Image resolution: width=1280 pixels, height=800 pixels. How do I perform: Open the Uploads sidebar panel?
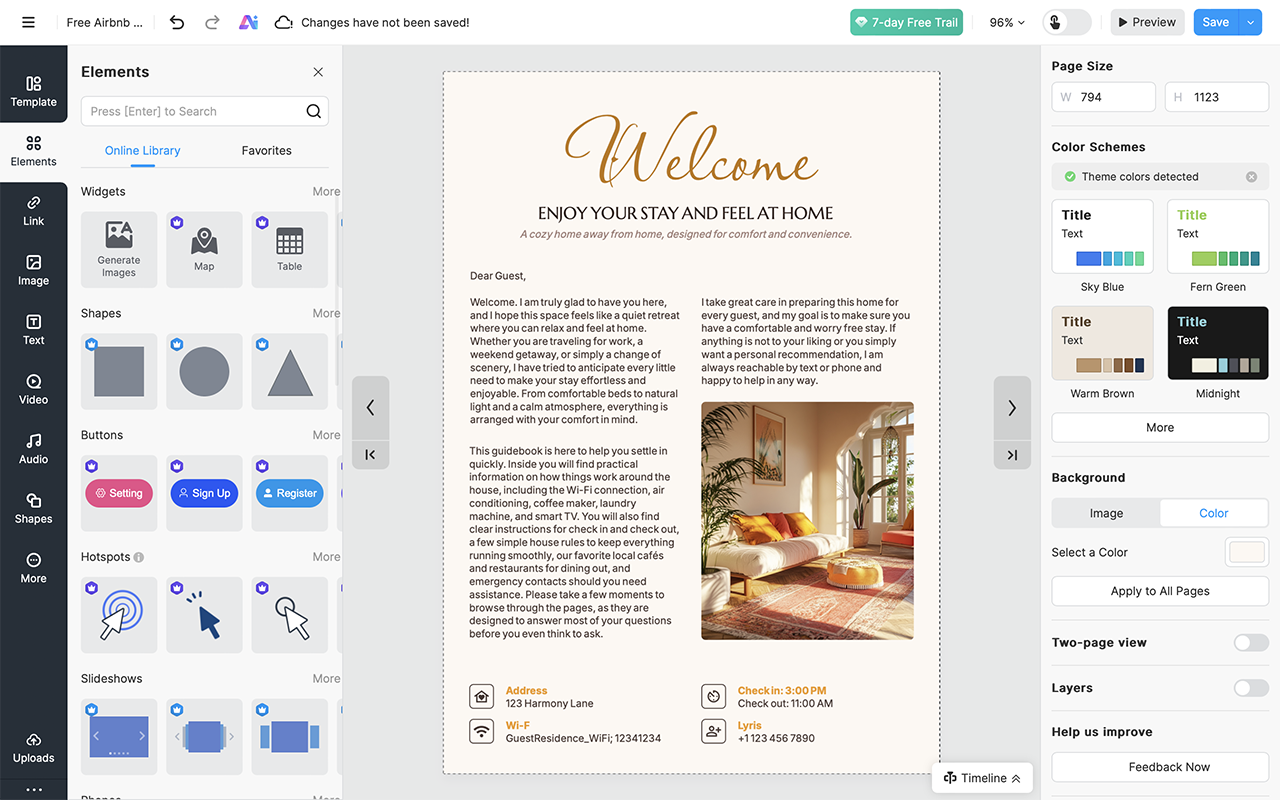click(x=34, y=748)
